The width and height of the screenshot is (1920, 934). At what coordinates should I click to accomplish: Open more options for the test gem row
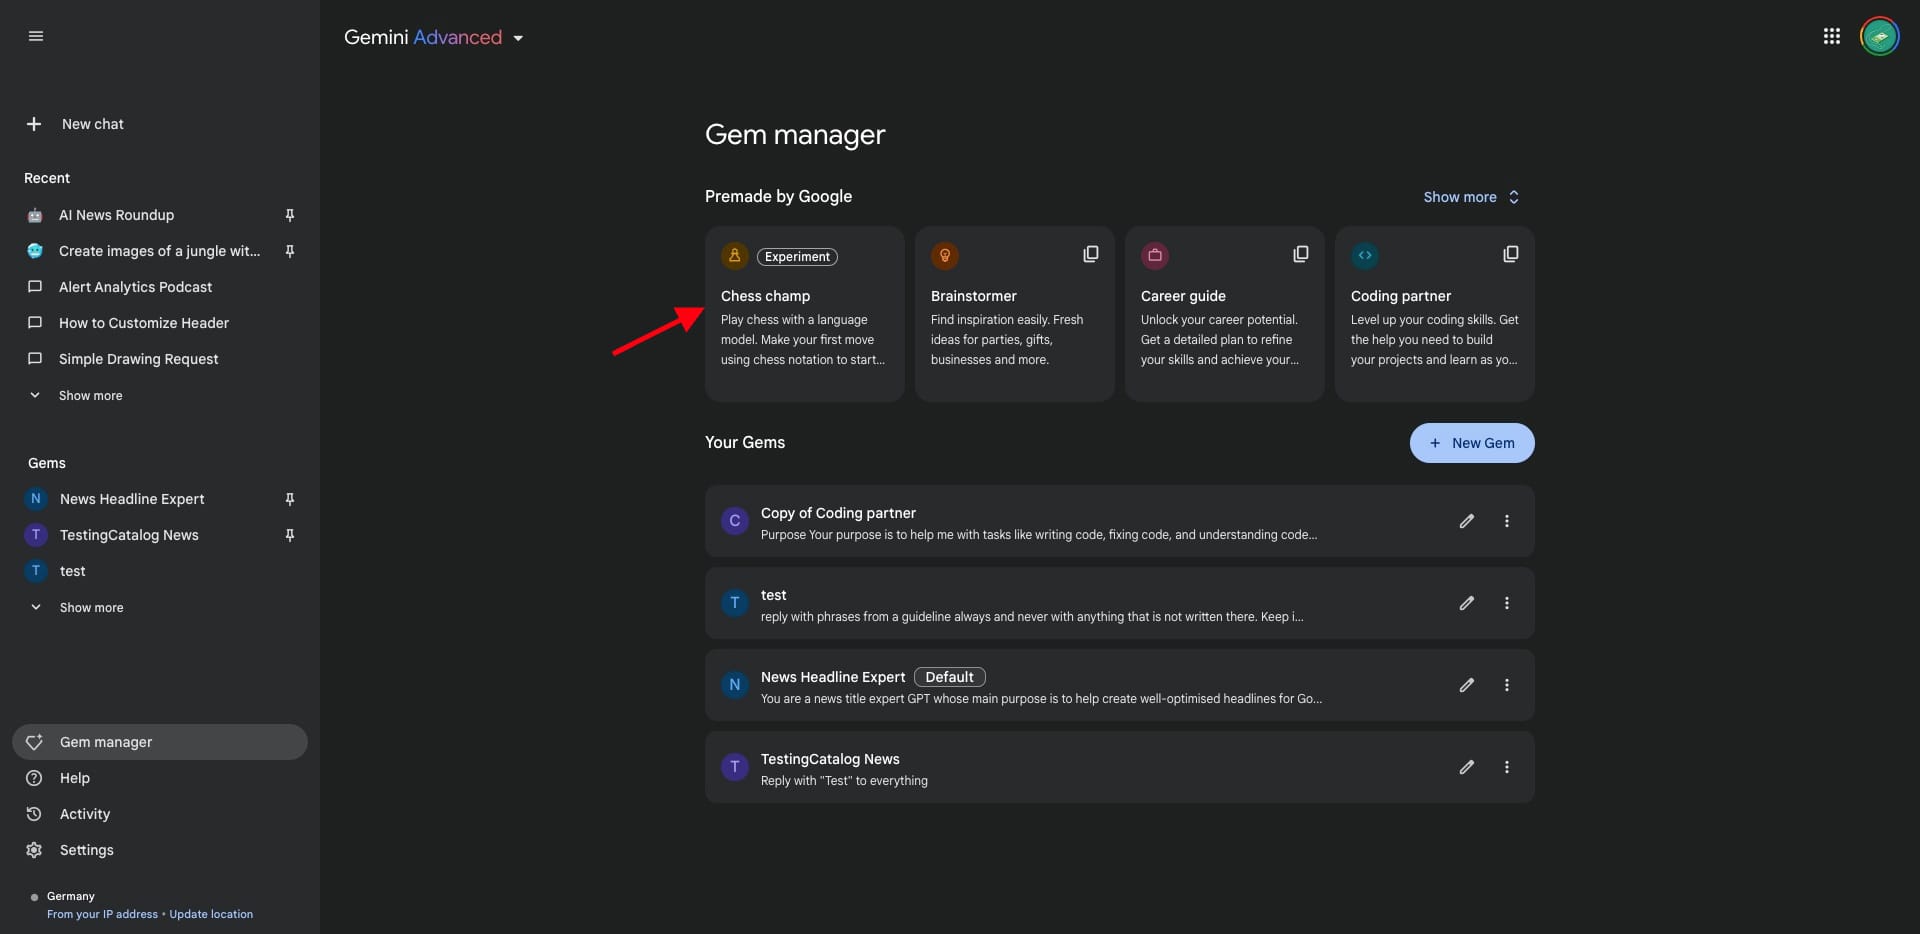click(1506, 603)
